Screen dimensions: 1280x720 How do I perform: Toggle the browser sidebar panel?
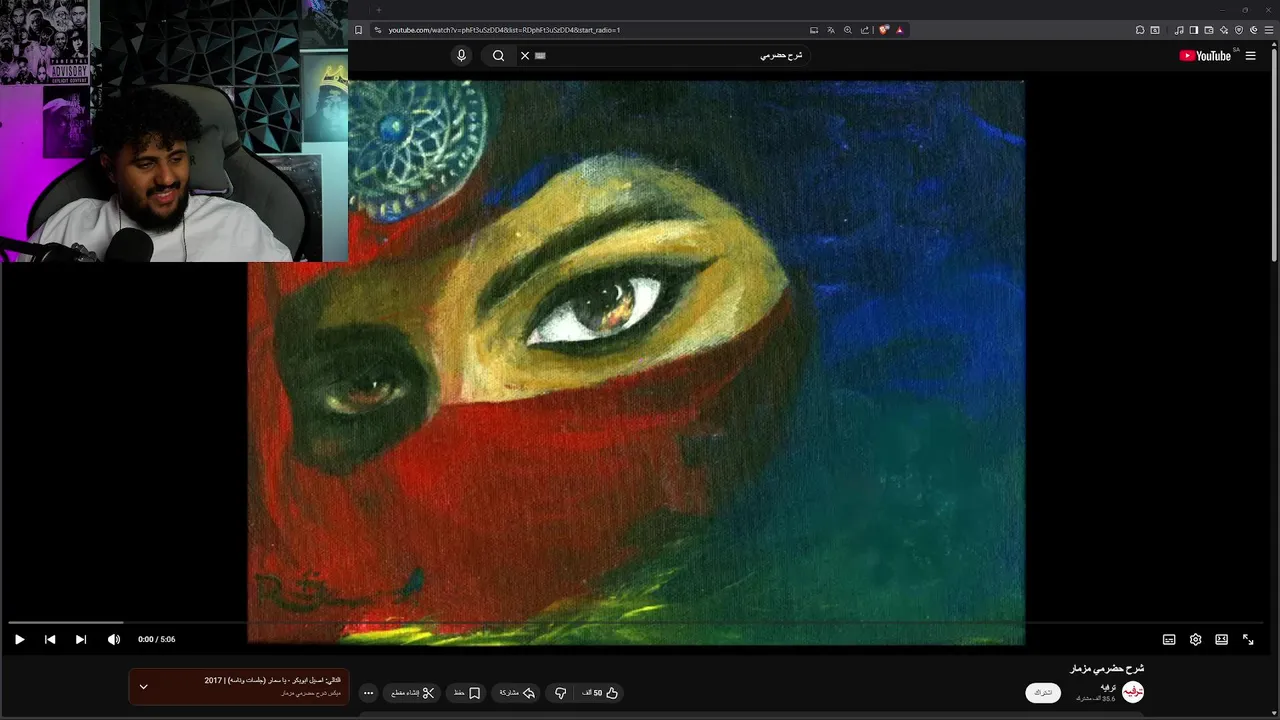pyautogui.click(x=1194, y=30)
